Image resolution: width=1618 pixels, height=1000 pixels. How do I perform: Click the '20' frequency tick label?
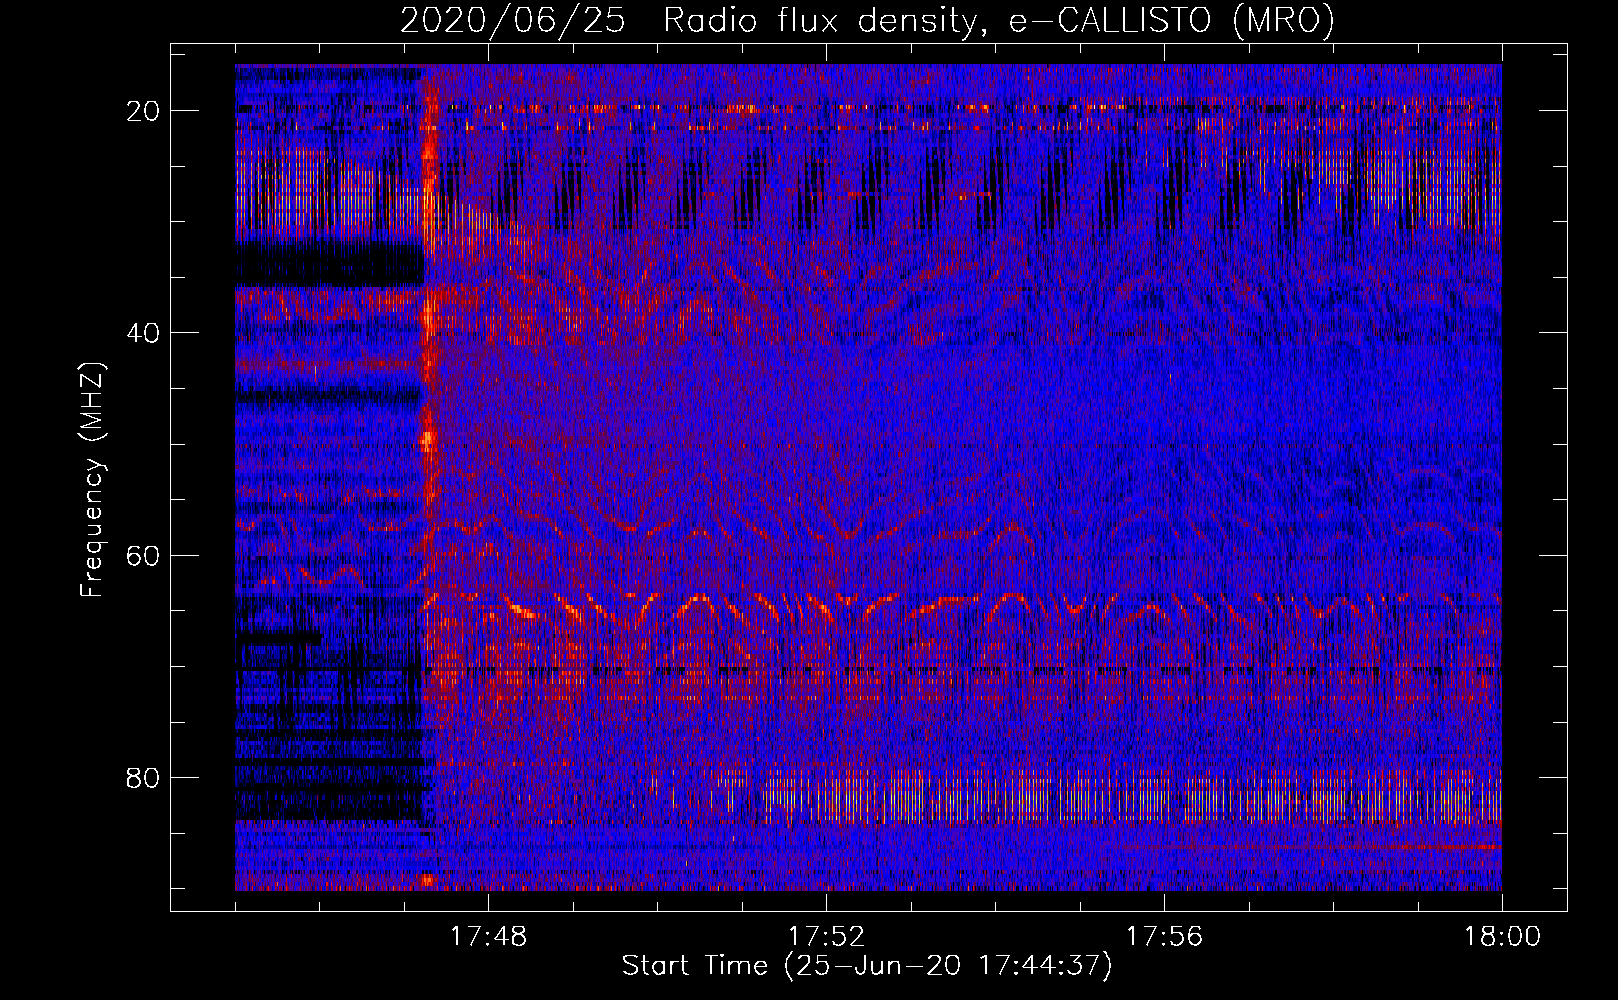[143, 111]
